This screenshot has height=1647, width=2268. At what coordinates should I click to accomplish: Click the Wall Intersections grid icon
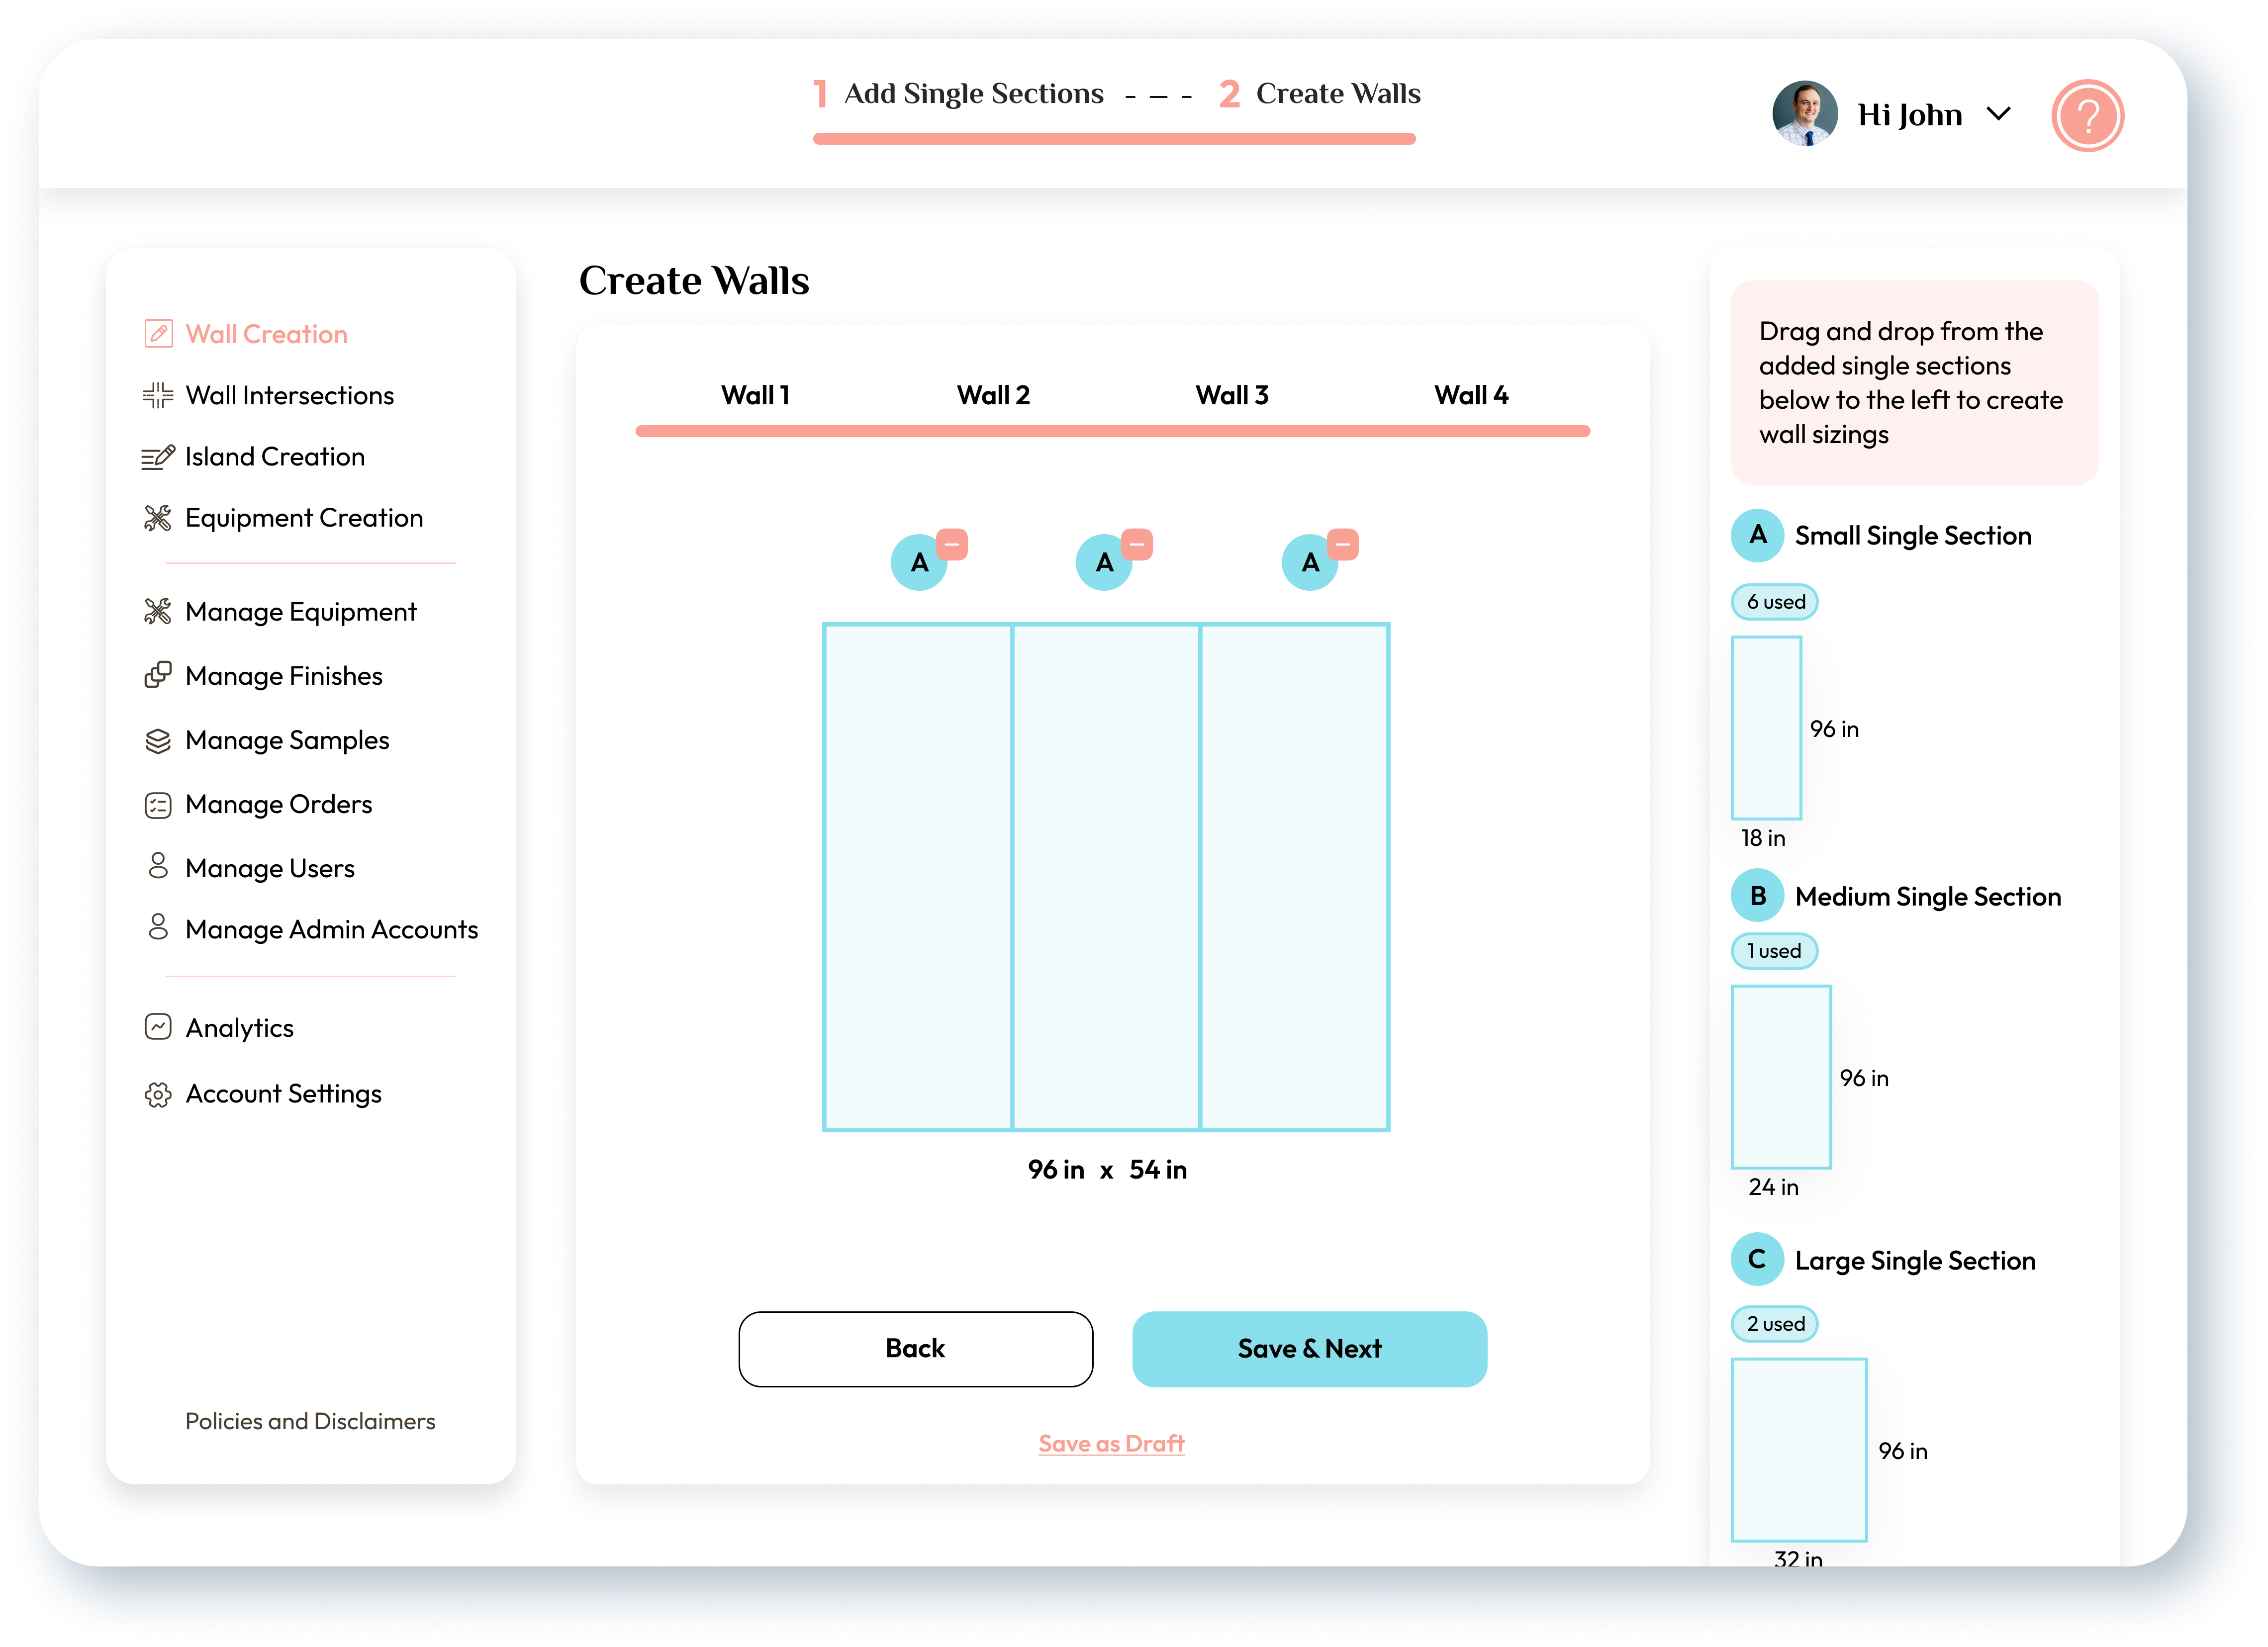158,396
